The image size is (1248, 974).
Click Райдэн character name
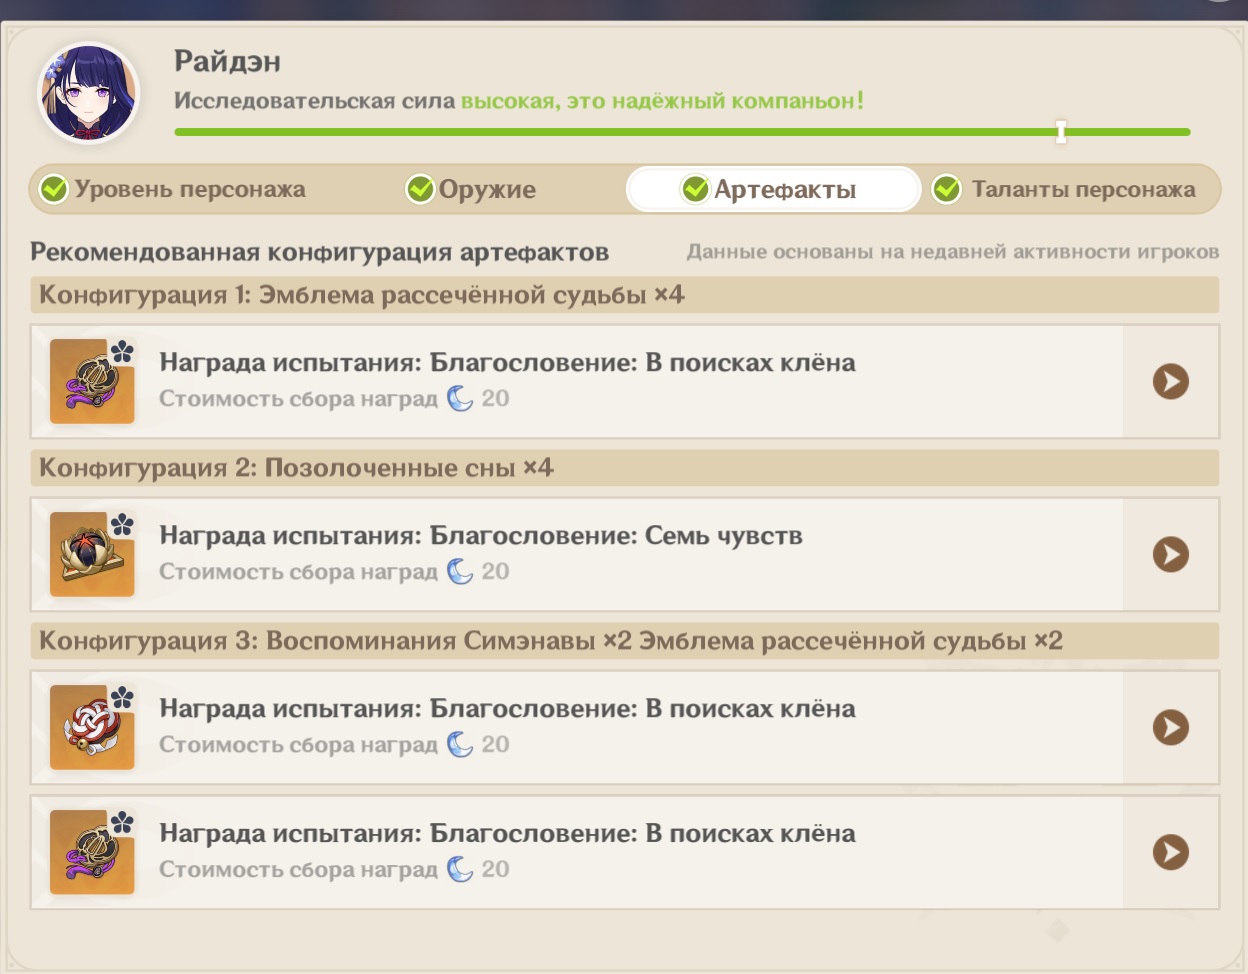(x=227, y=61)
